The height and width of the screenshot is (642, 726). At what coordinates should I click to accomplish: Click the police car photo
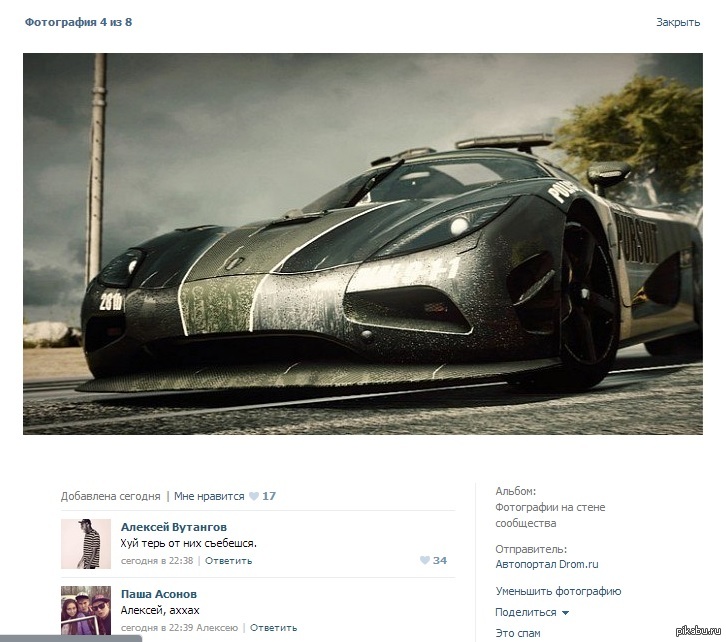tap(362, 243)
